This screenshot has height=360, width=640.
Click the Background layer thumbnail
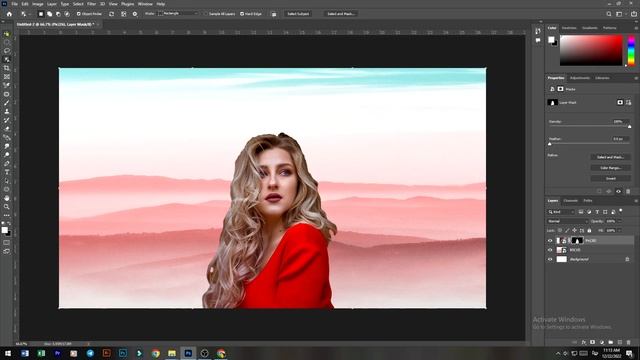coord(562,259)
